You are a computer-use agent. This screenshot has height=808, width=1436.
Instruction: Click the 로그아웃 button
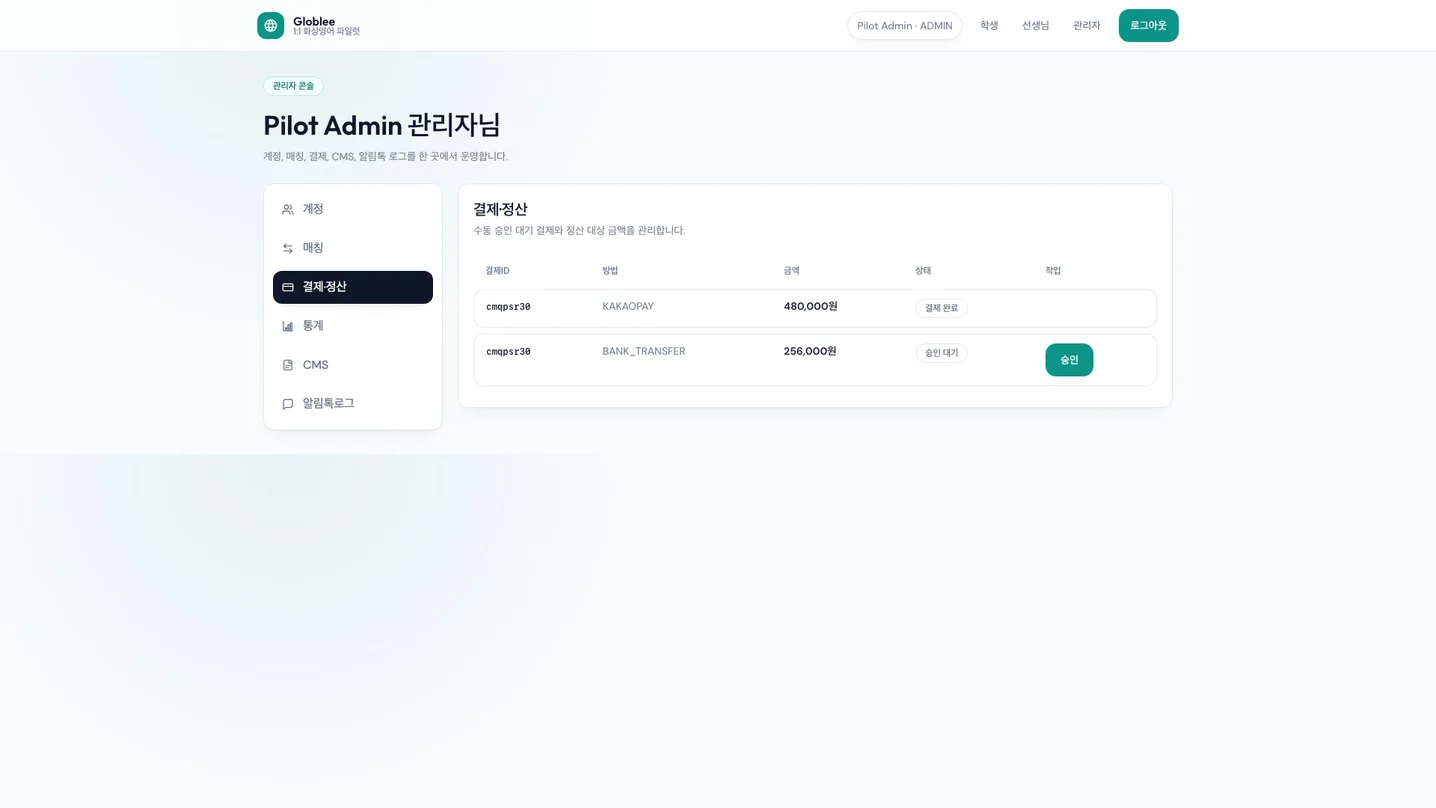pos(1148,25)
